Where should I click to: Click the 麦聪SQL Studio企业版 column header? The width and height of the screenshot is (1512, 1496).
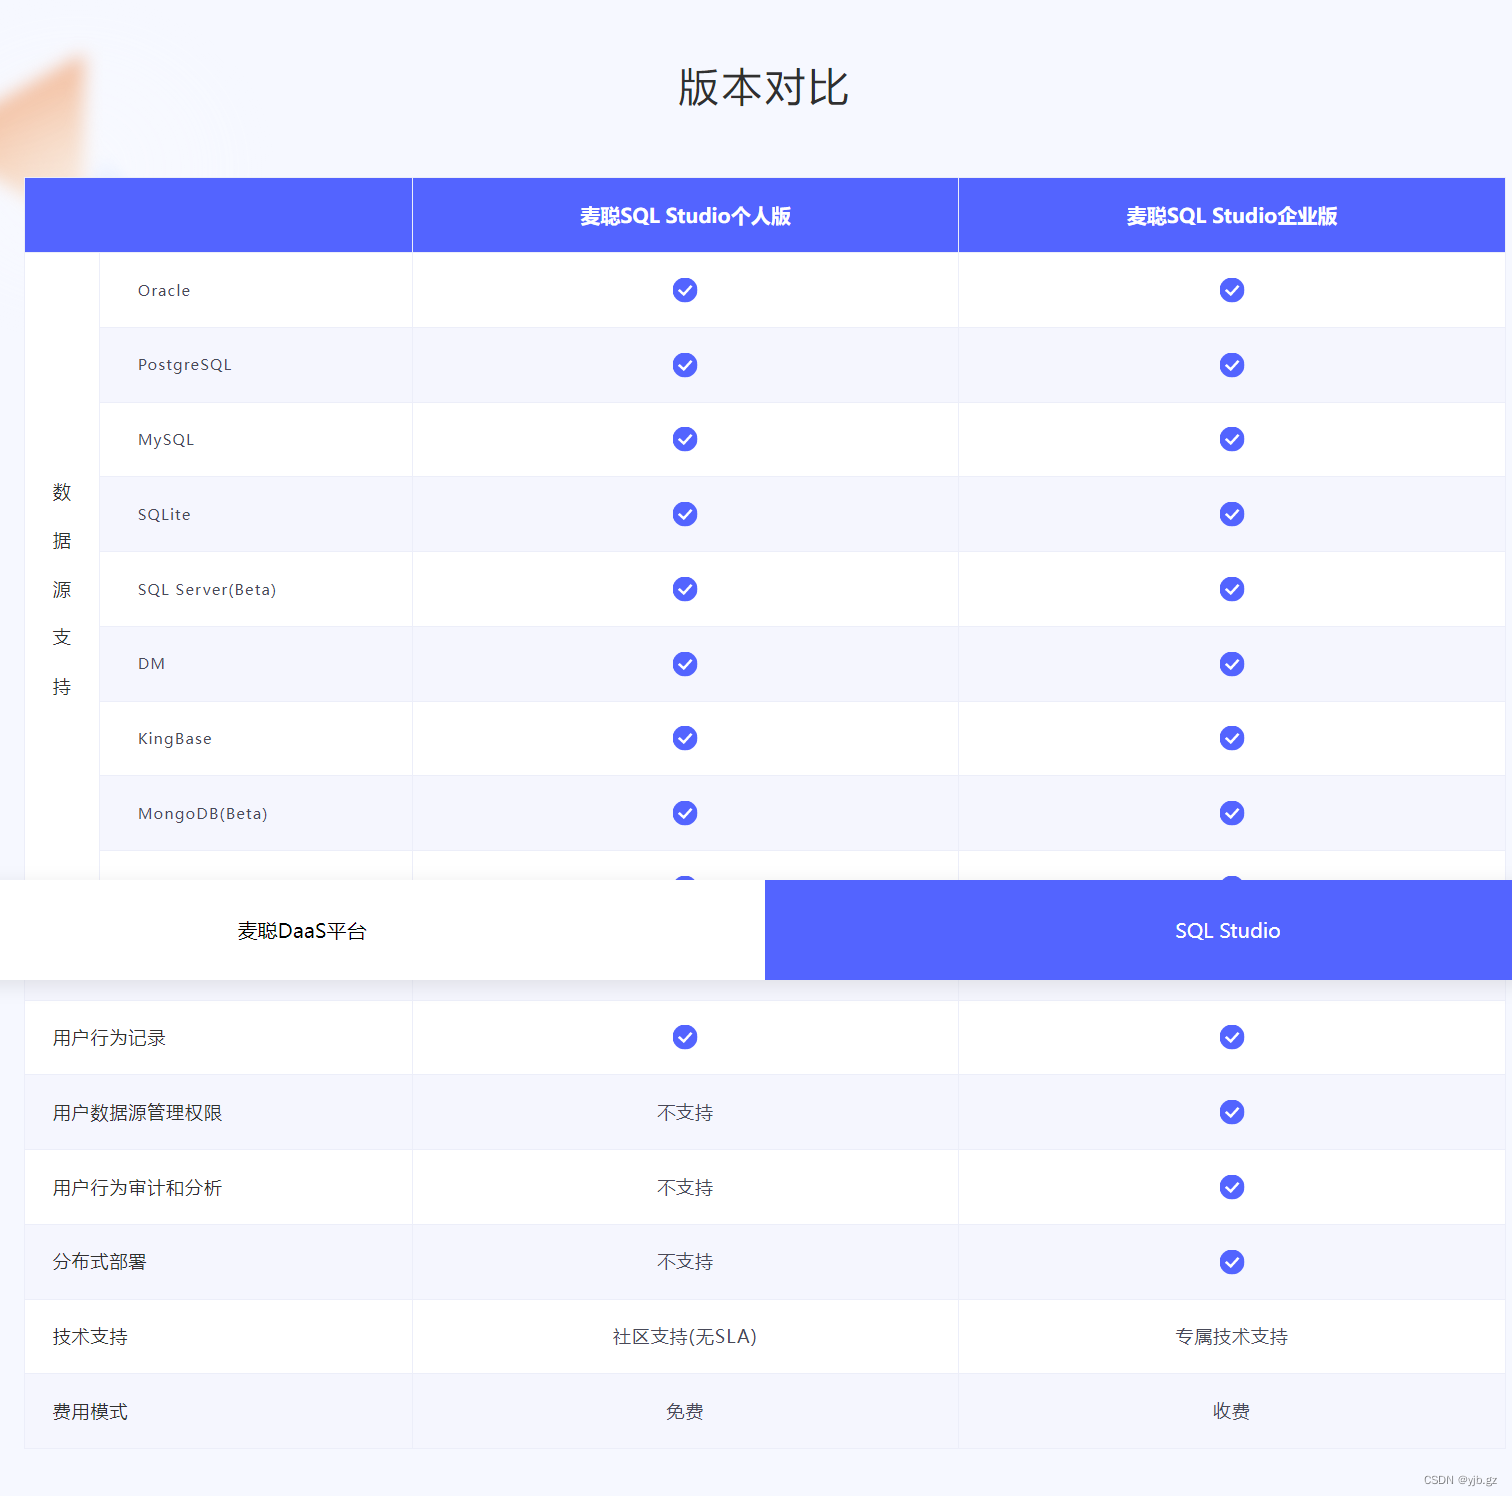pyautogui.click(x=1231, y=215)
